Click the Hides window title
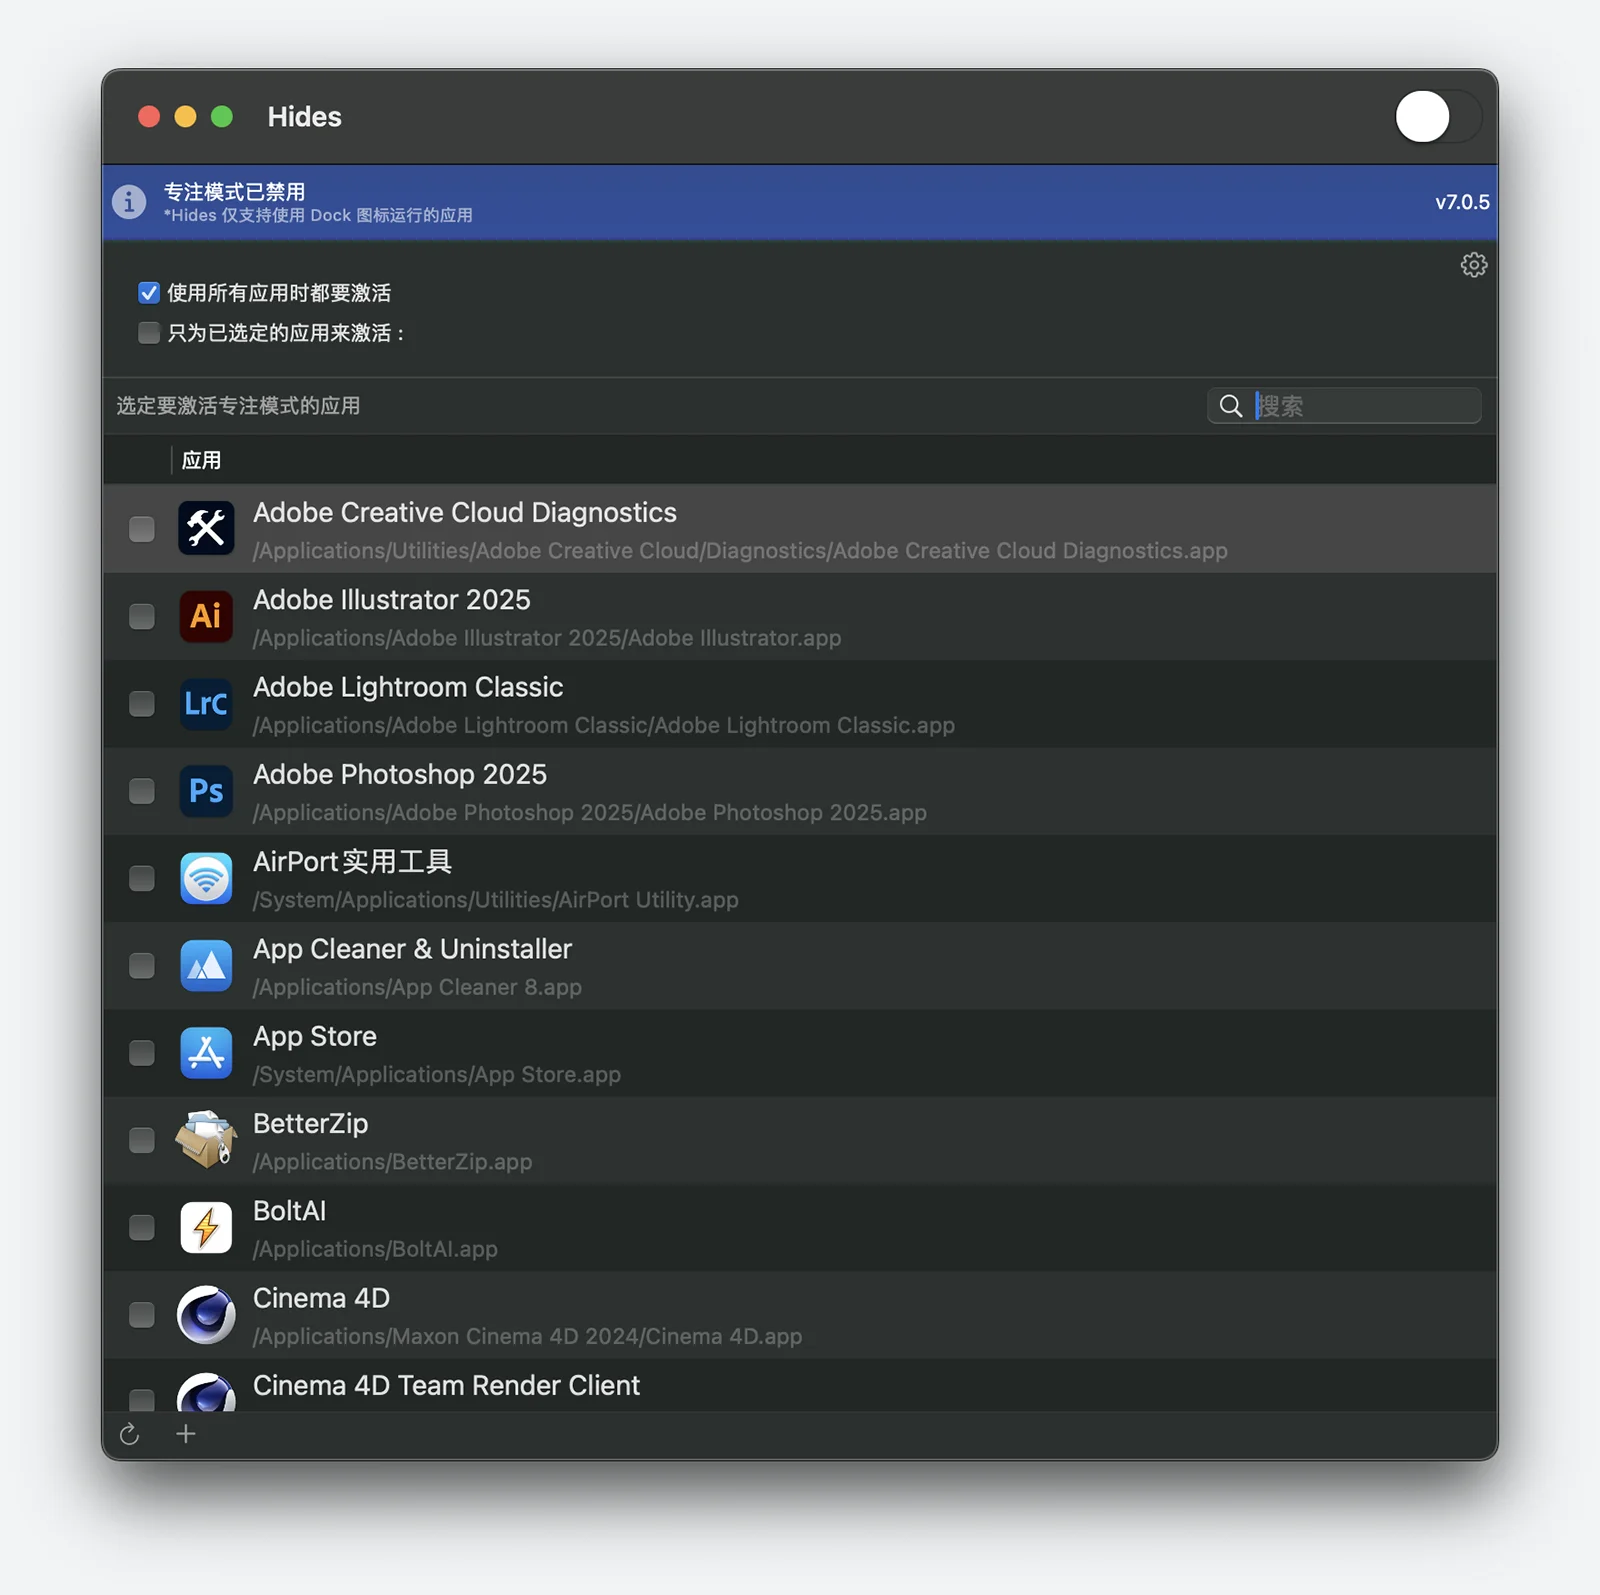This screenshot has width=1600, height=1595. point(304,117)
